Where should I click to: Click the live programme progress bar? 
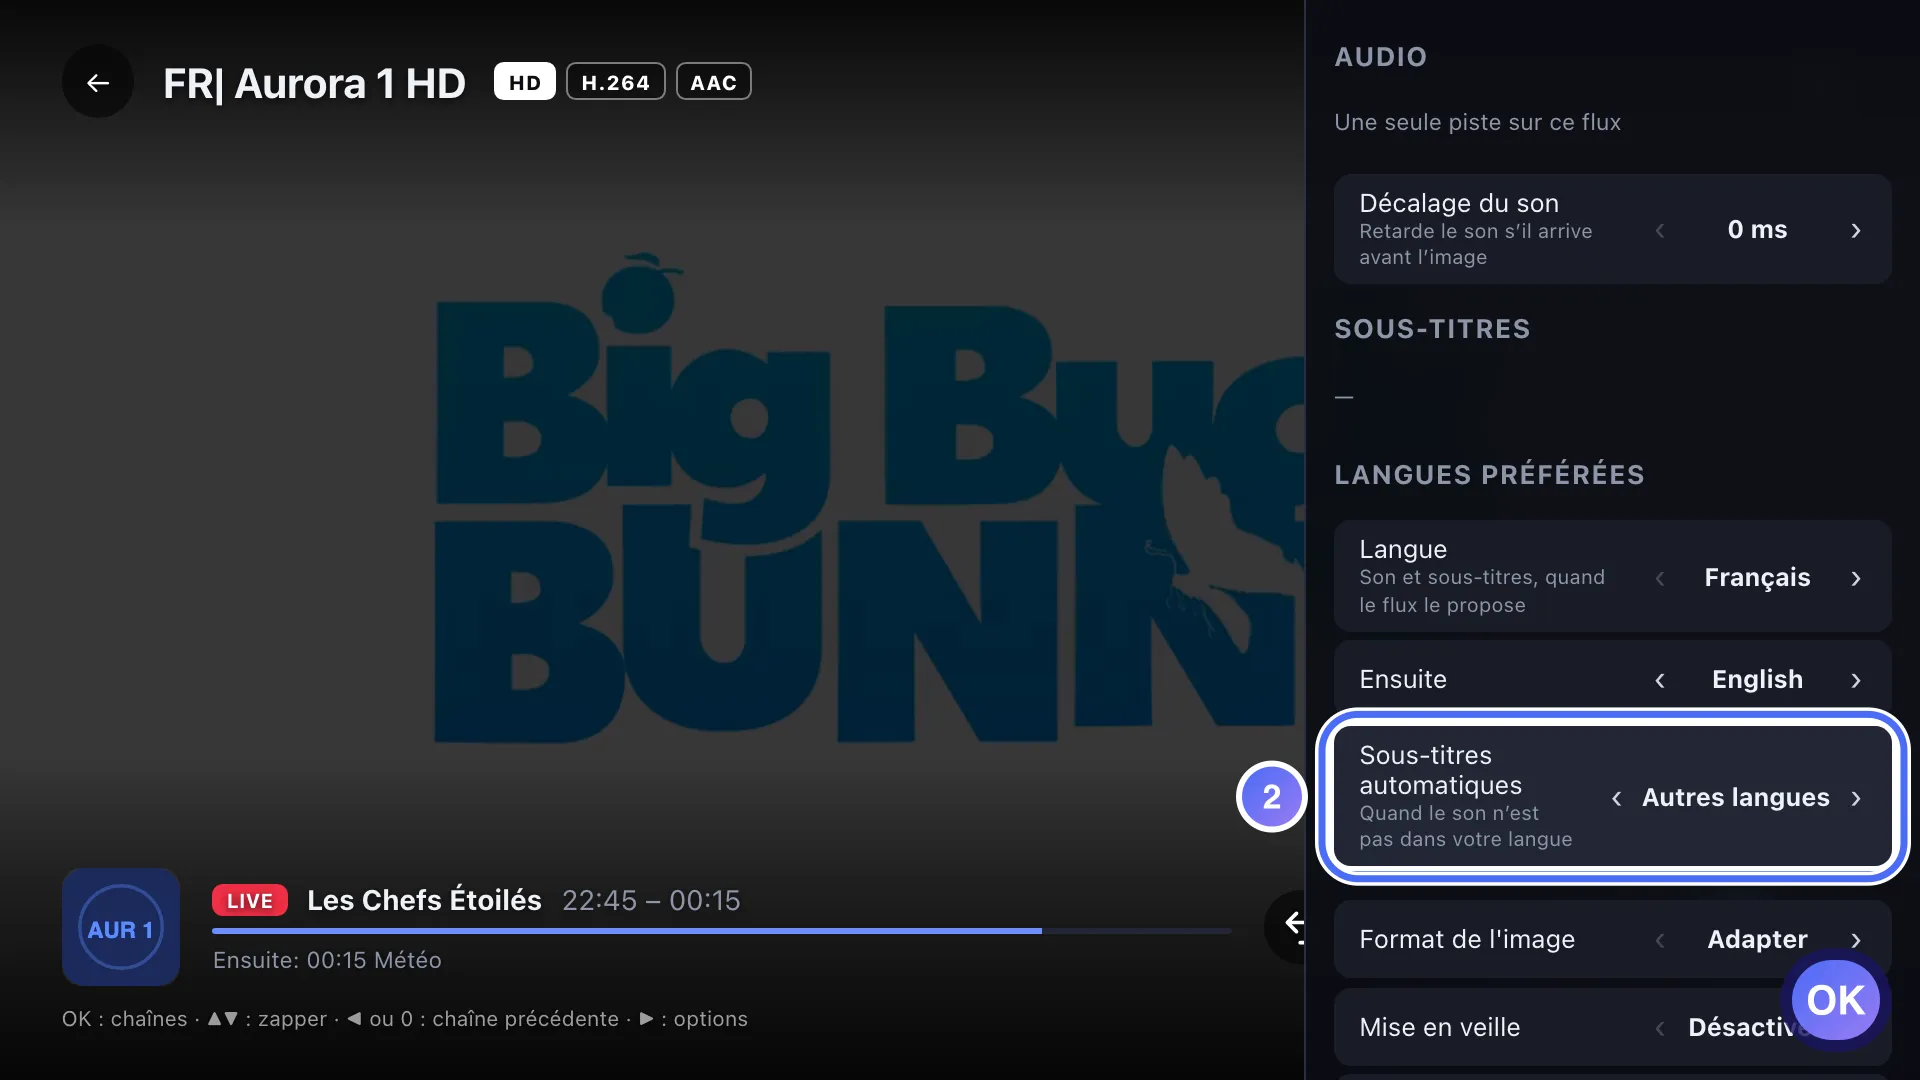point(722,931)
